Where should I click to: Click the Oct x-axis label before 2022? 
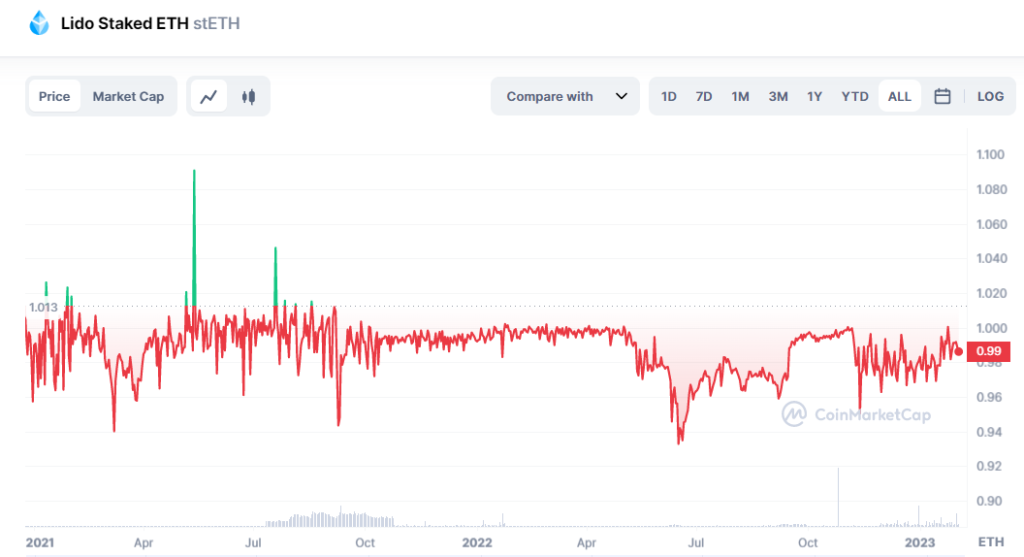[x=365, y=543]
